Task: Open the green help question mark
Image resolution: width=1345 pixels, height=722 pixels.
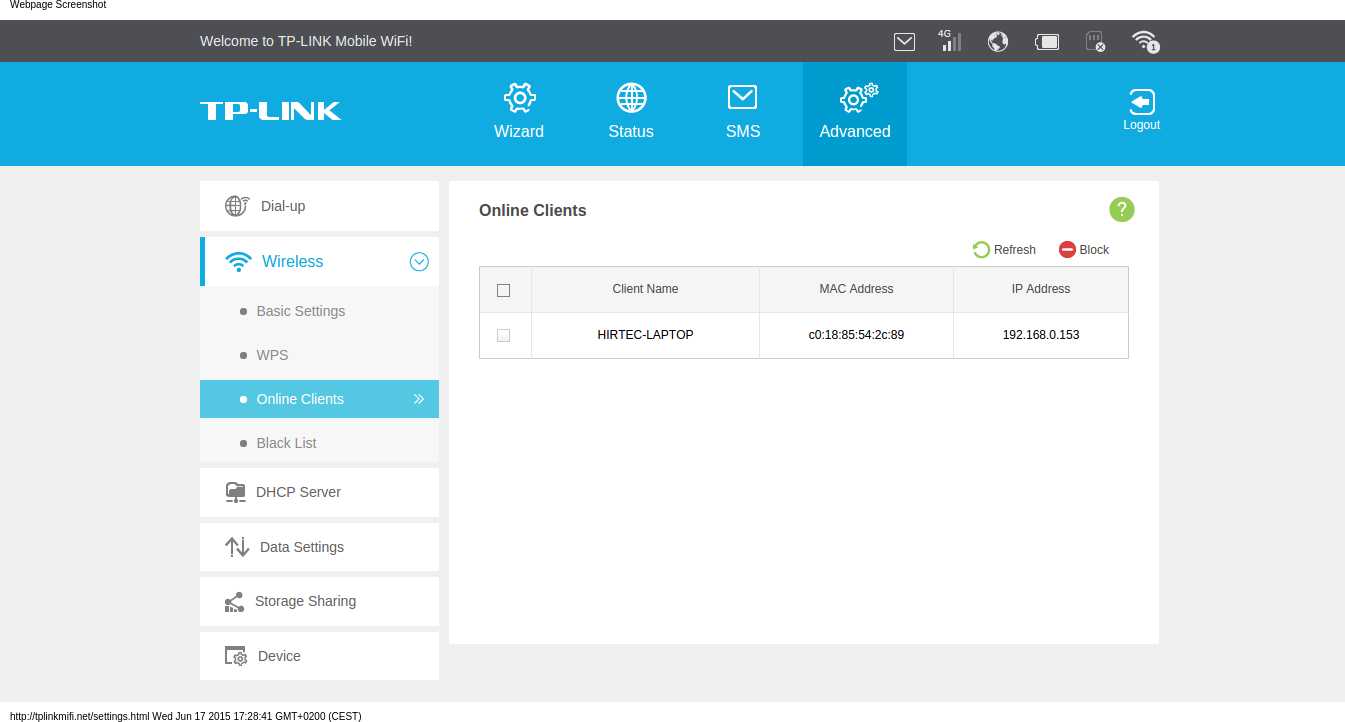Action: tap(1121, 209)
